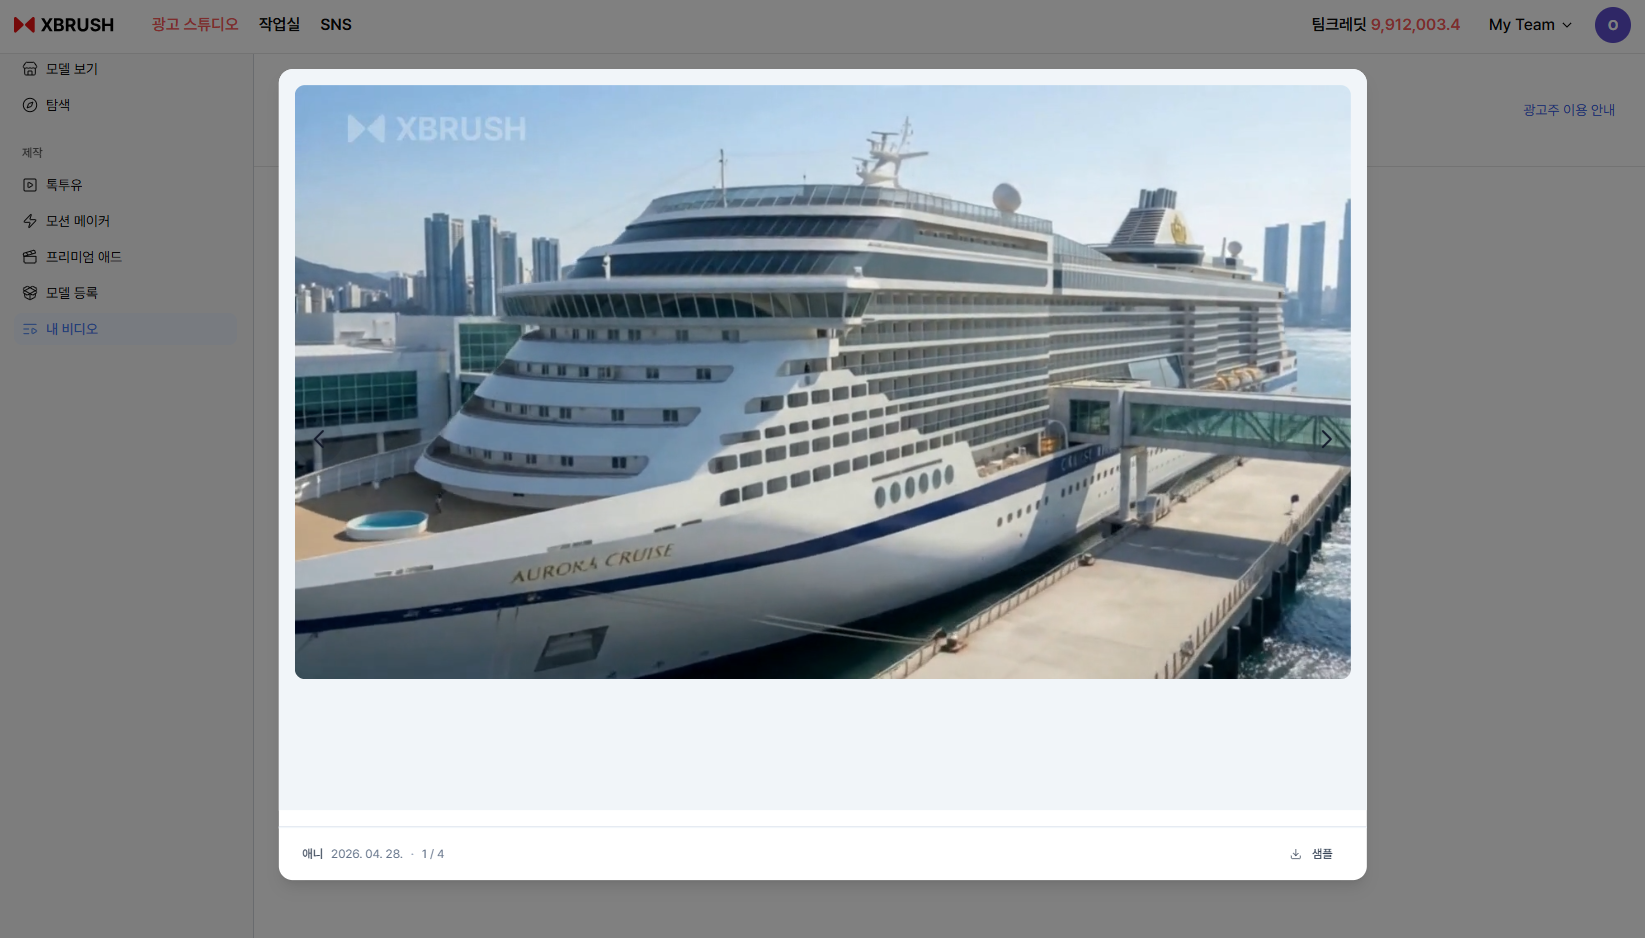This screenshot has width=1645, height=938.
Task: Open the 모델 보기 sidebar icon
Action: (30, 69)
